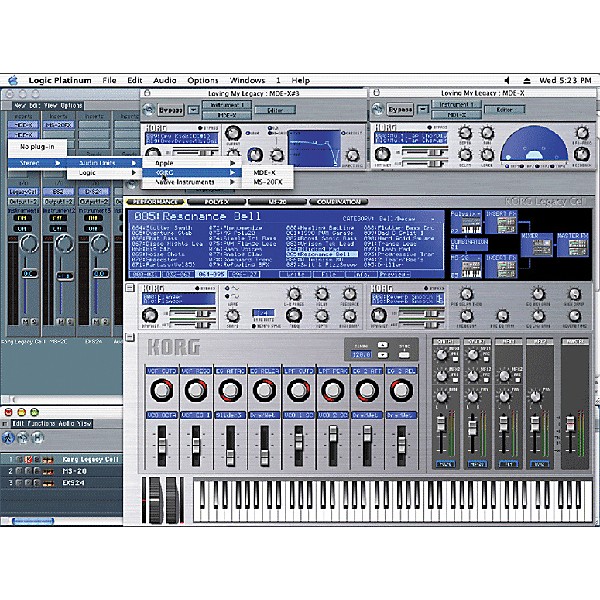This screenshot has width=600, height=600.
Task: Mute the ES2 channel strip
Action: pyautogui.click(x=62, y=322)
